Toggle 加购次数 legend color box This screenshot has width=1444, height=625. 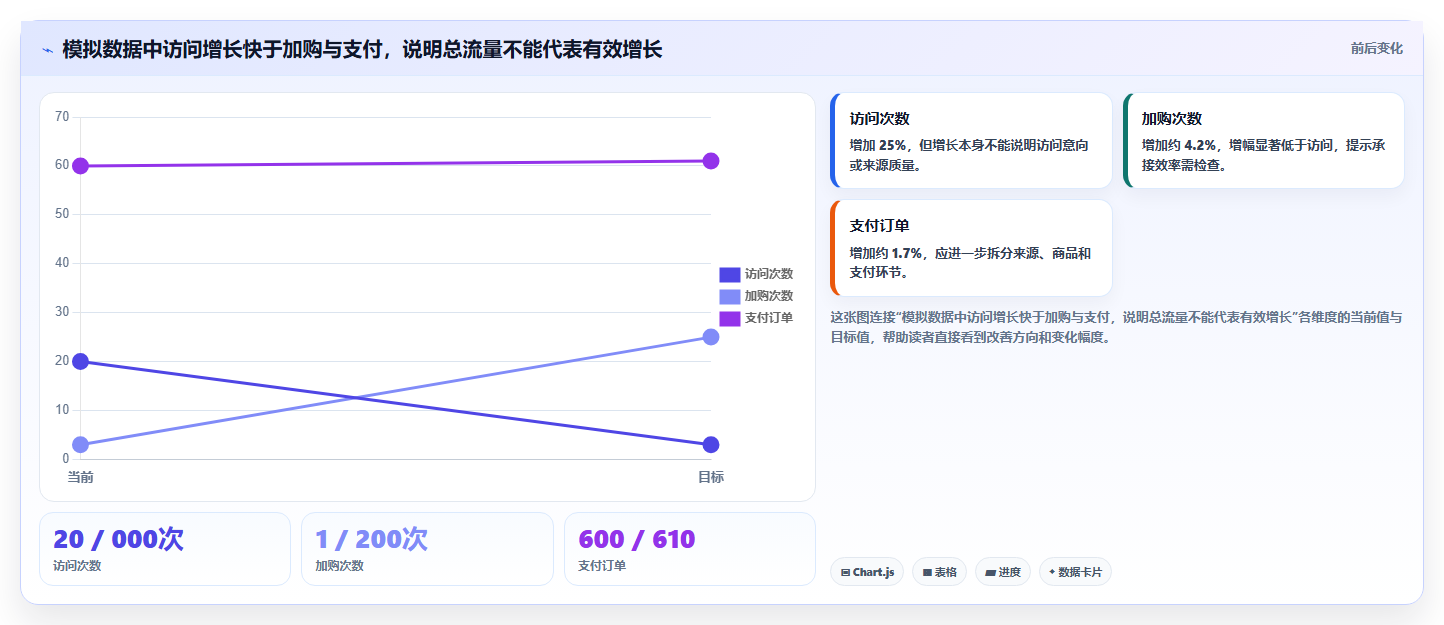pyautogui.click(x=729, y=296)
